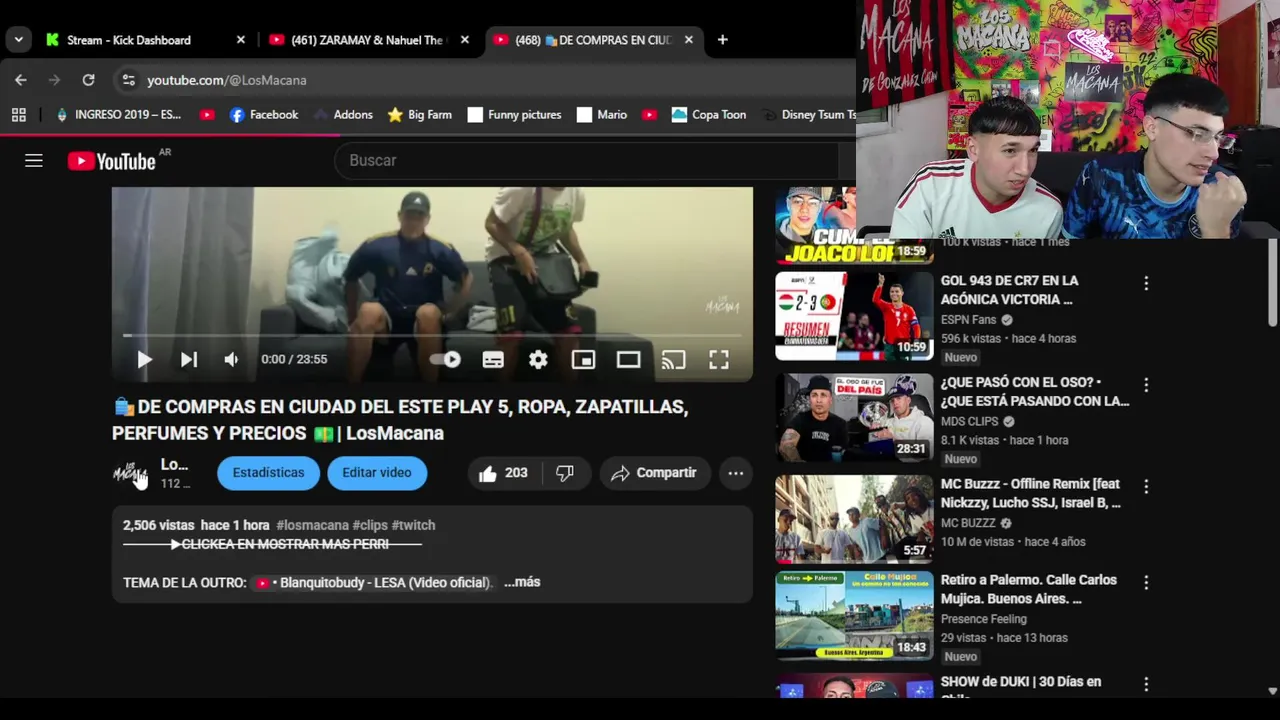
Task: Go back in browser history
Action: click(21, 80)
